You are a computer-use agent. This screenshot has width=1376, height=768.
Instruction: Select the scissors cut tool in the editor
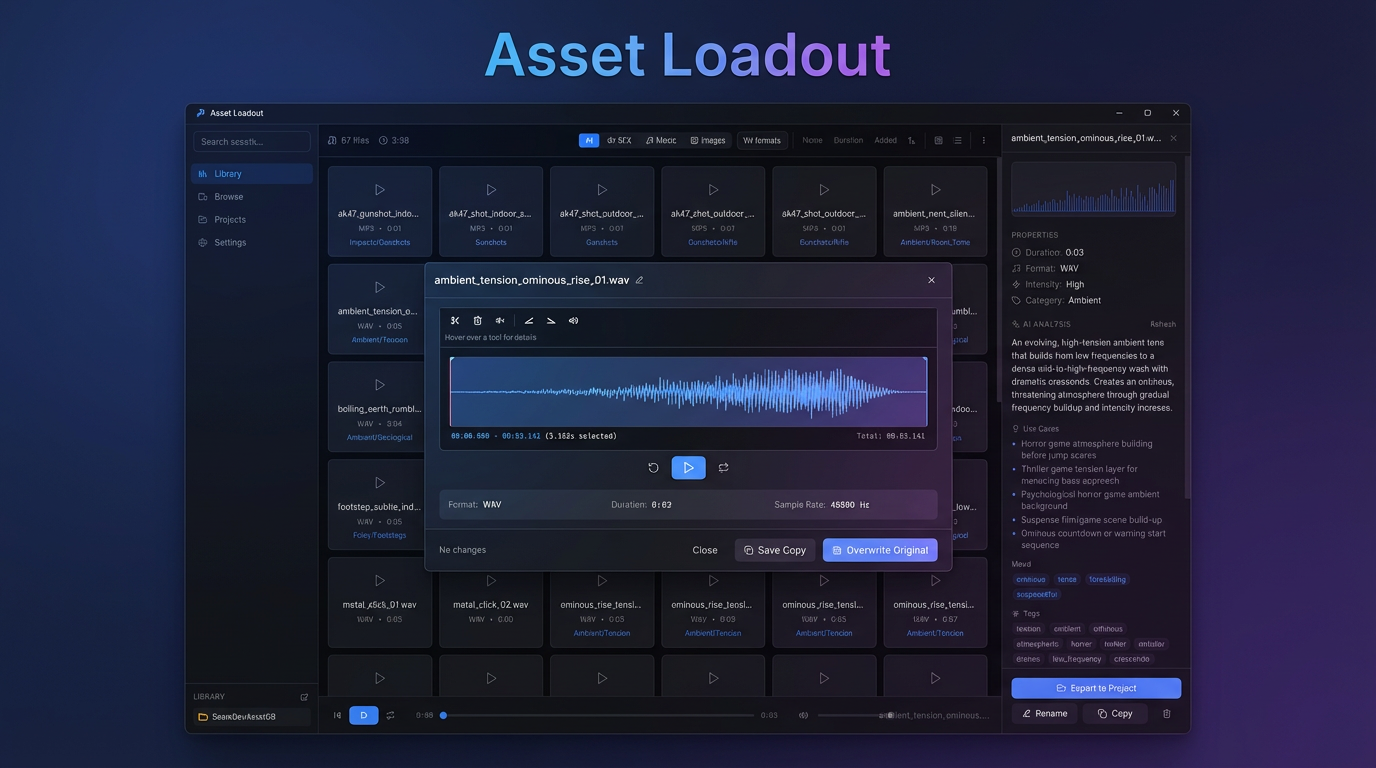click(455, 321)
